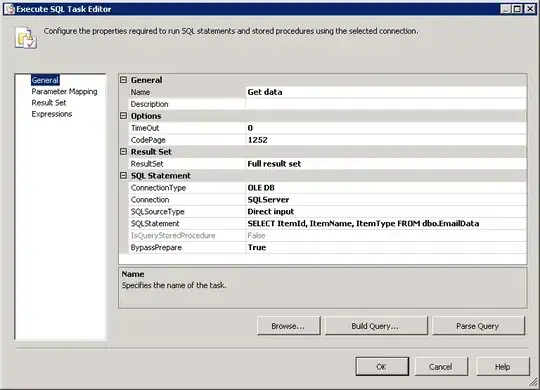Click the Cancel button
The image size is (540, 390).
(441, 367)
